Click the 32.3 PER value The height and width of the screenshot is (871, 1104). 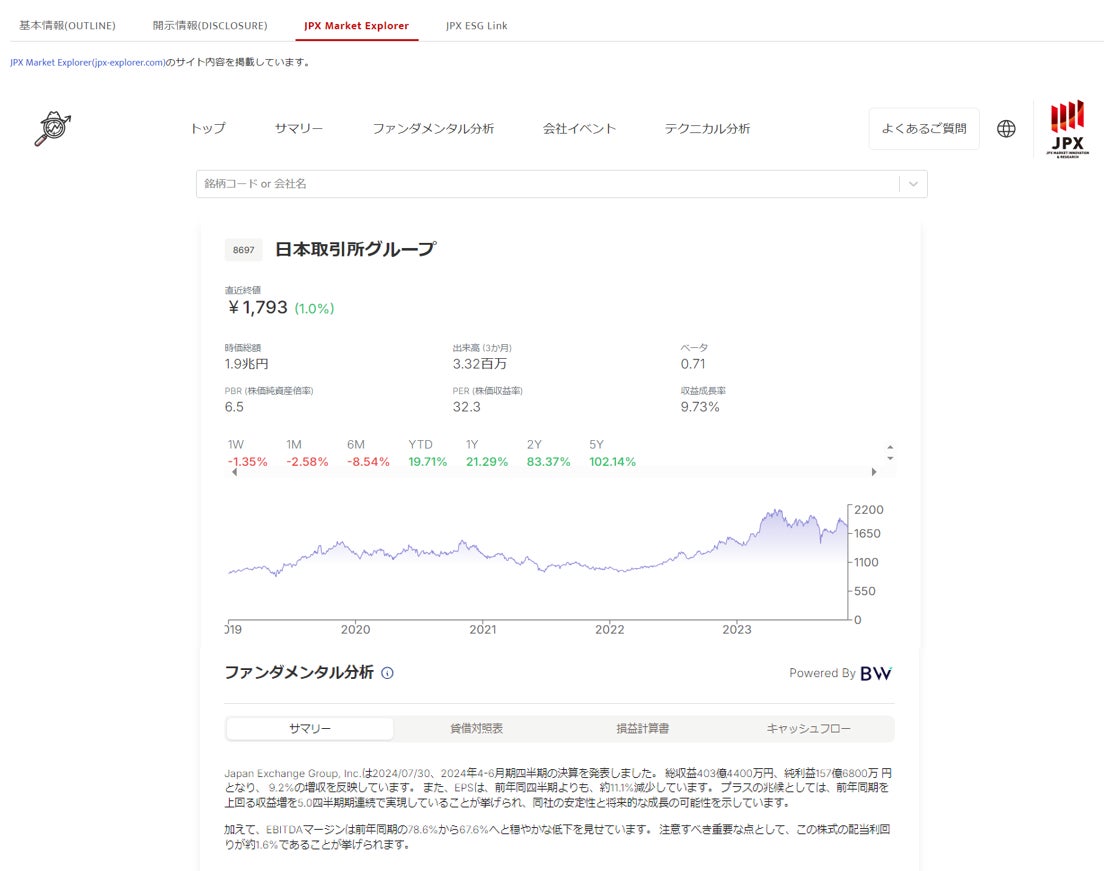(x=466, y=407)
